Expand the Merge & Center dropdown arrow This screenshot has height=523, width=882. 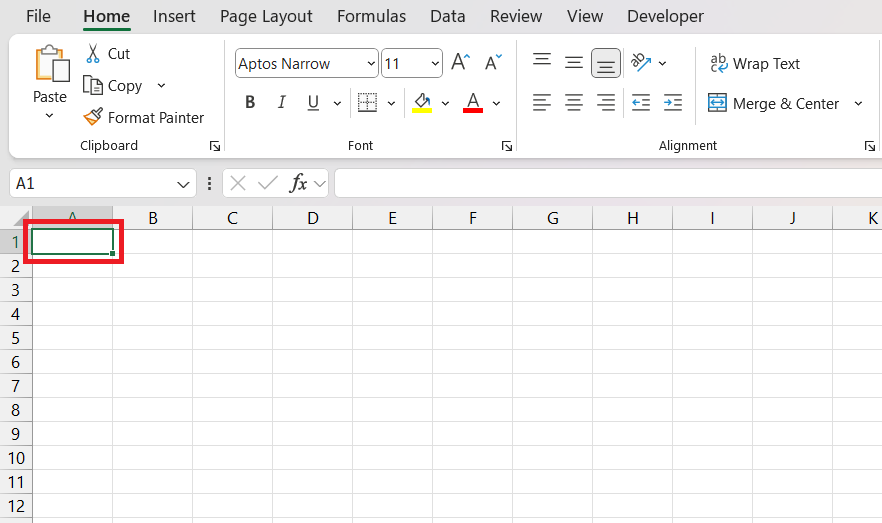pos(858,103)
